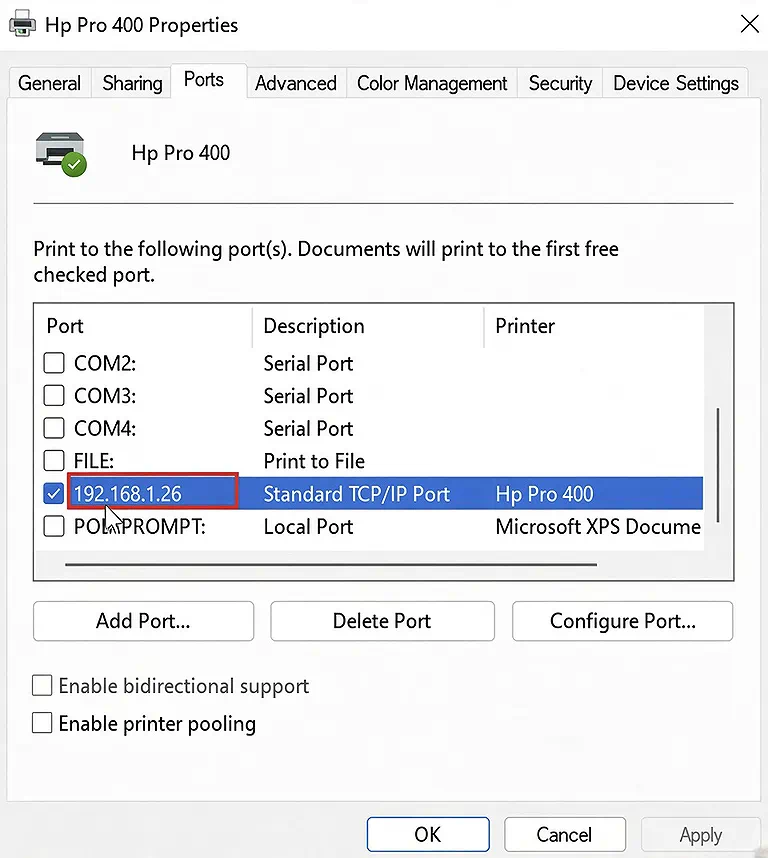
Task: Open the General tab
Action: 49,83
